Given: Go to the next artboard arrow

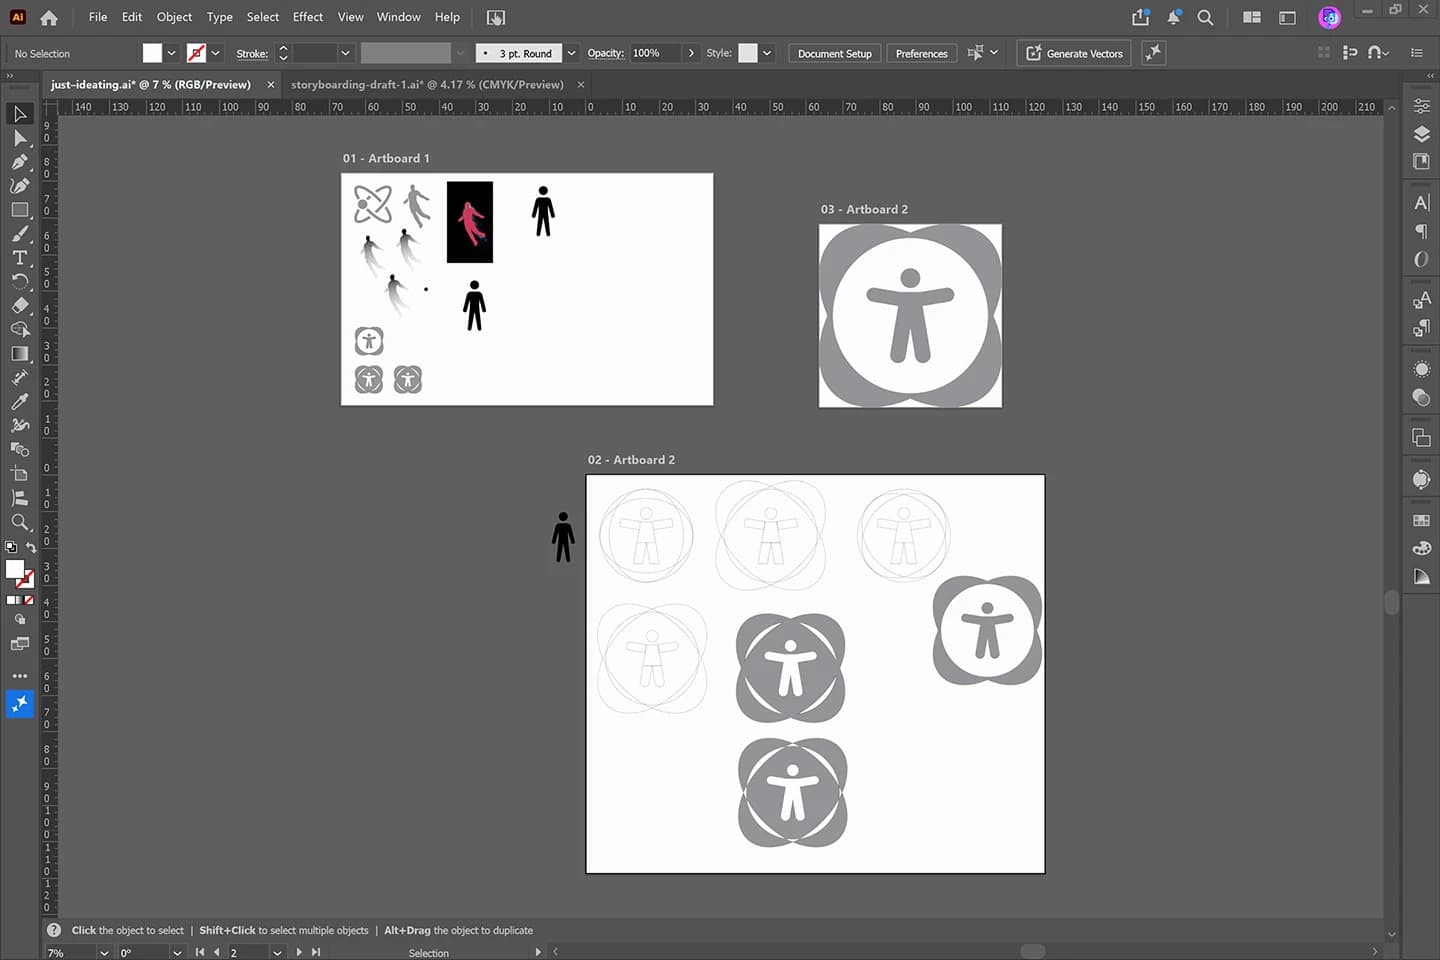Looking at the screenshot, I should click(x=299, y=953).
